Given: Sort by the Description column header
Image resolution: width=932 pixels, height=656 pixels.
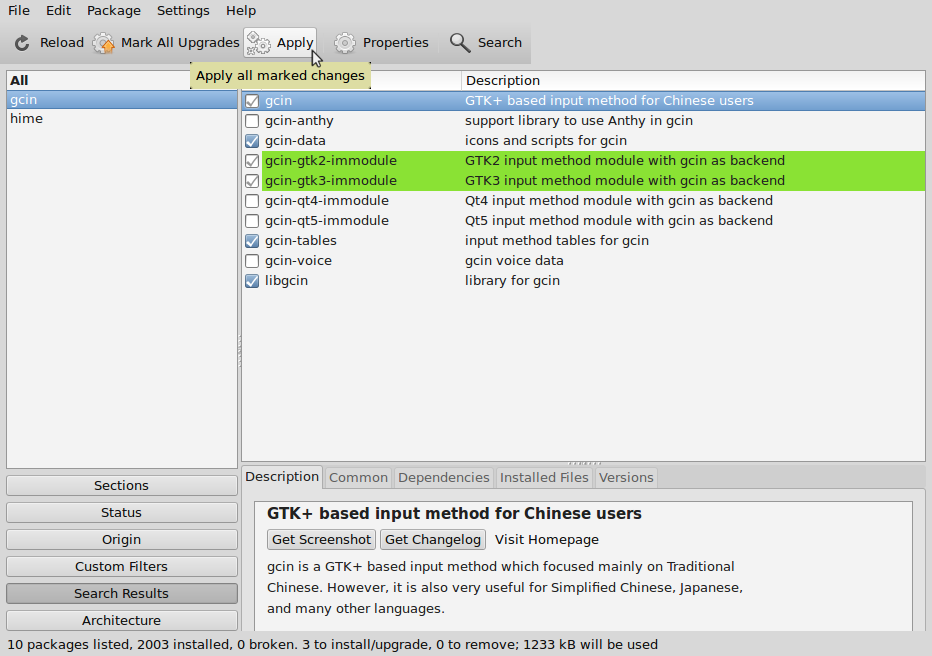Looking at the screenshot, I should tap(693, 80).
